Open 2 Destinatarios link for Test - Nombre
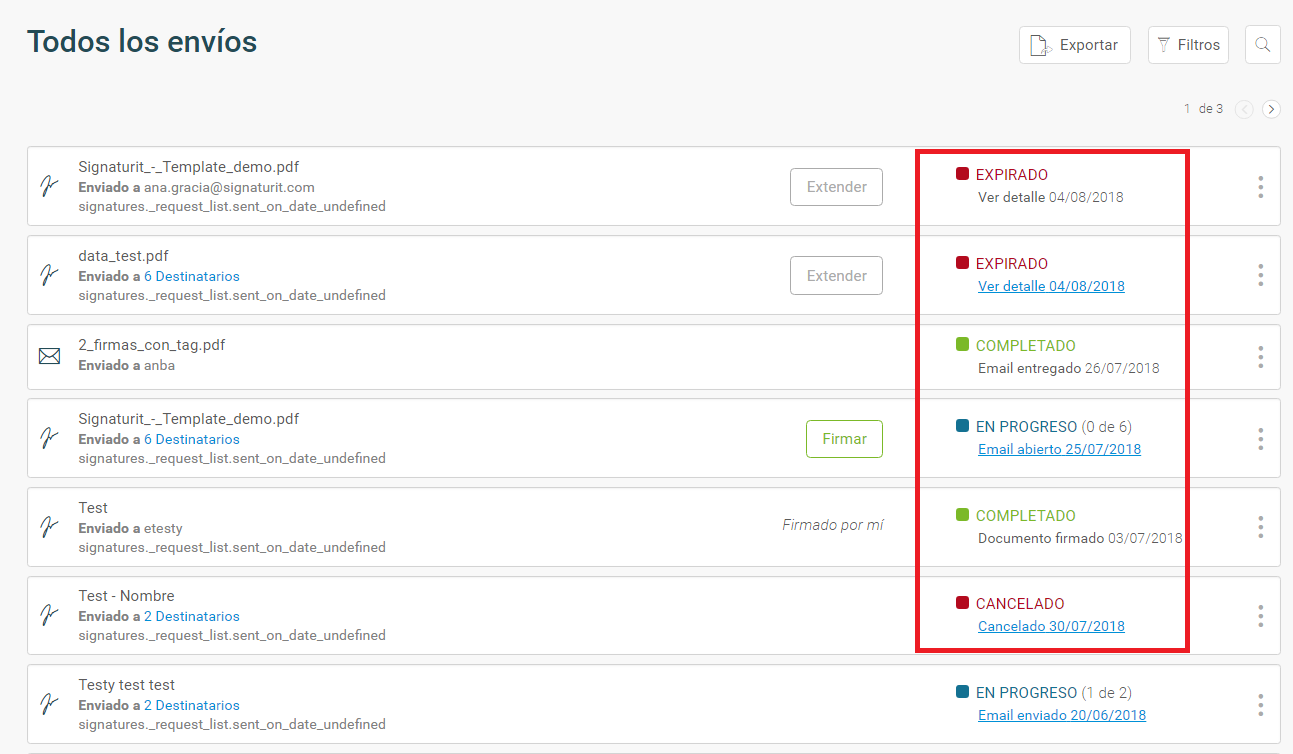Screen dimensions: 1293x754 coord(192,617)
